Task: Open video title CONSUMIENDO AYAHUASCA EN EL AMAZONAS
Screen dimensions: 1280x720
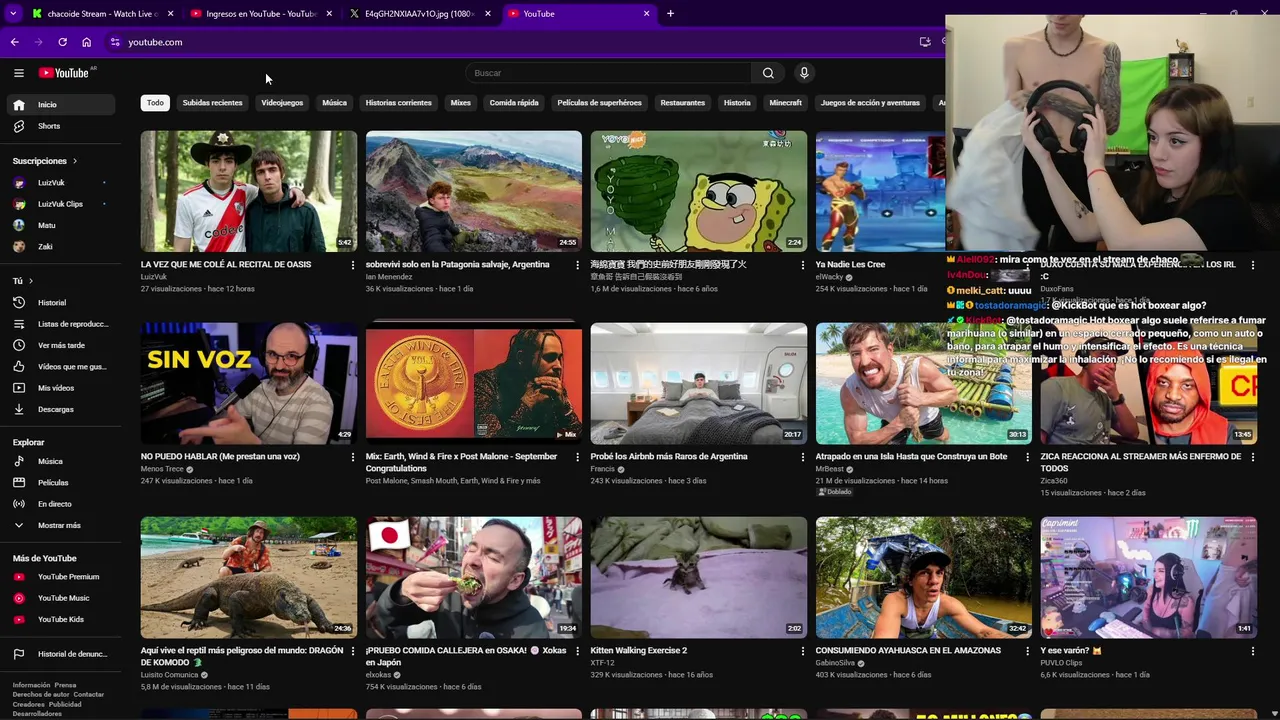Action: coord(908,651)
